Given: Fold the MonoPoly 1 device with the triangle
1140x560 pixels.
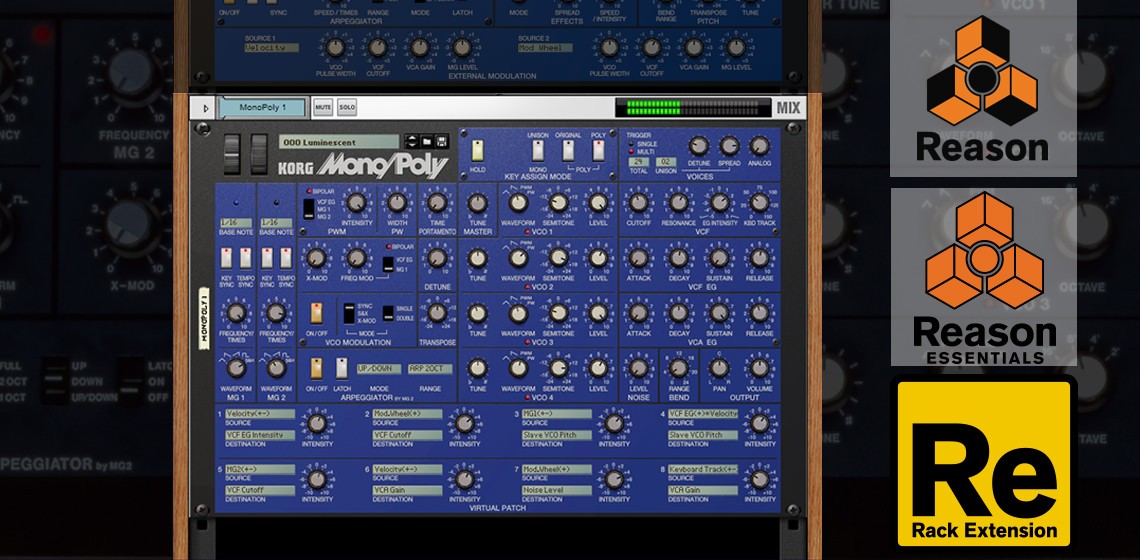Looking at the screenshot, I should coord(205,108).
